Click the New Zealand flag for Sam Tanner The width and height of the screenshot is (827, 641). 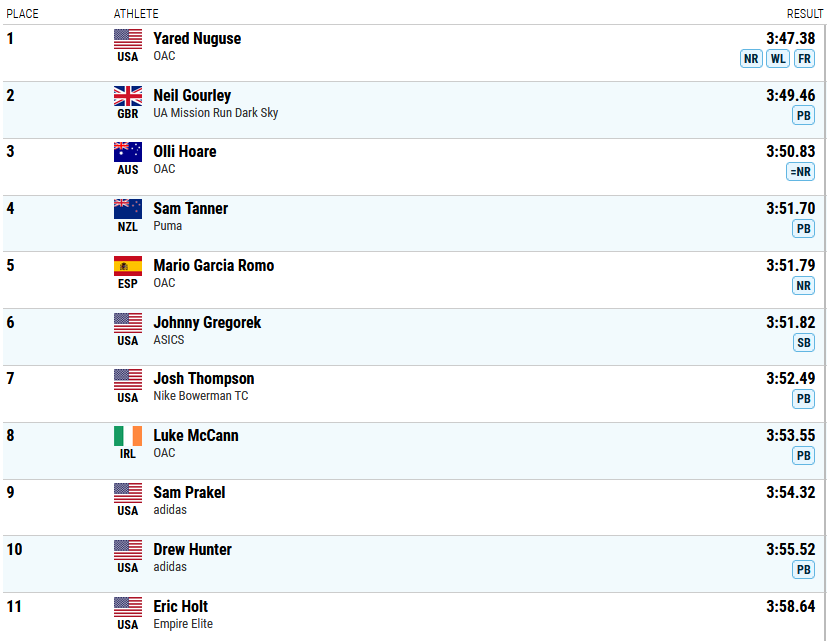tap(128, 209)
